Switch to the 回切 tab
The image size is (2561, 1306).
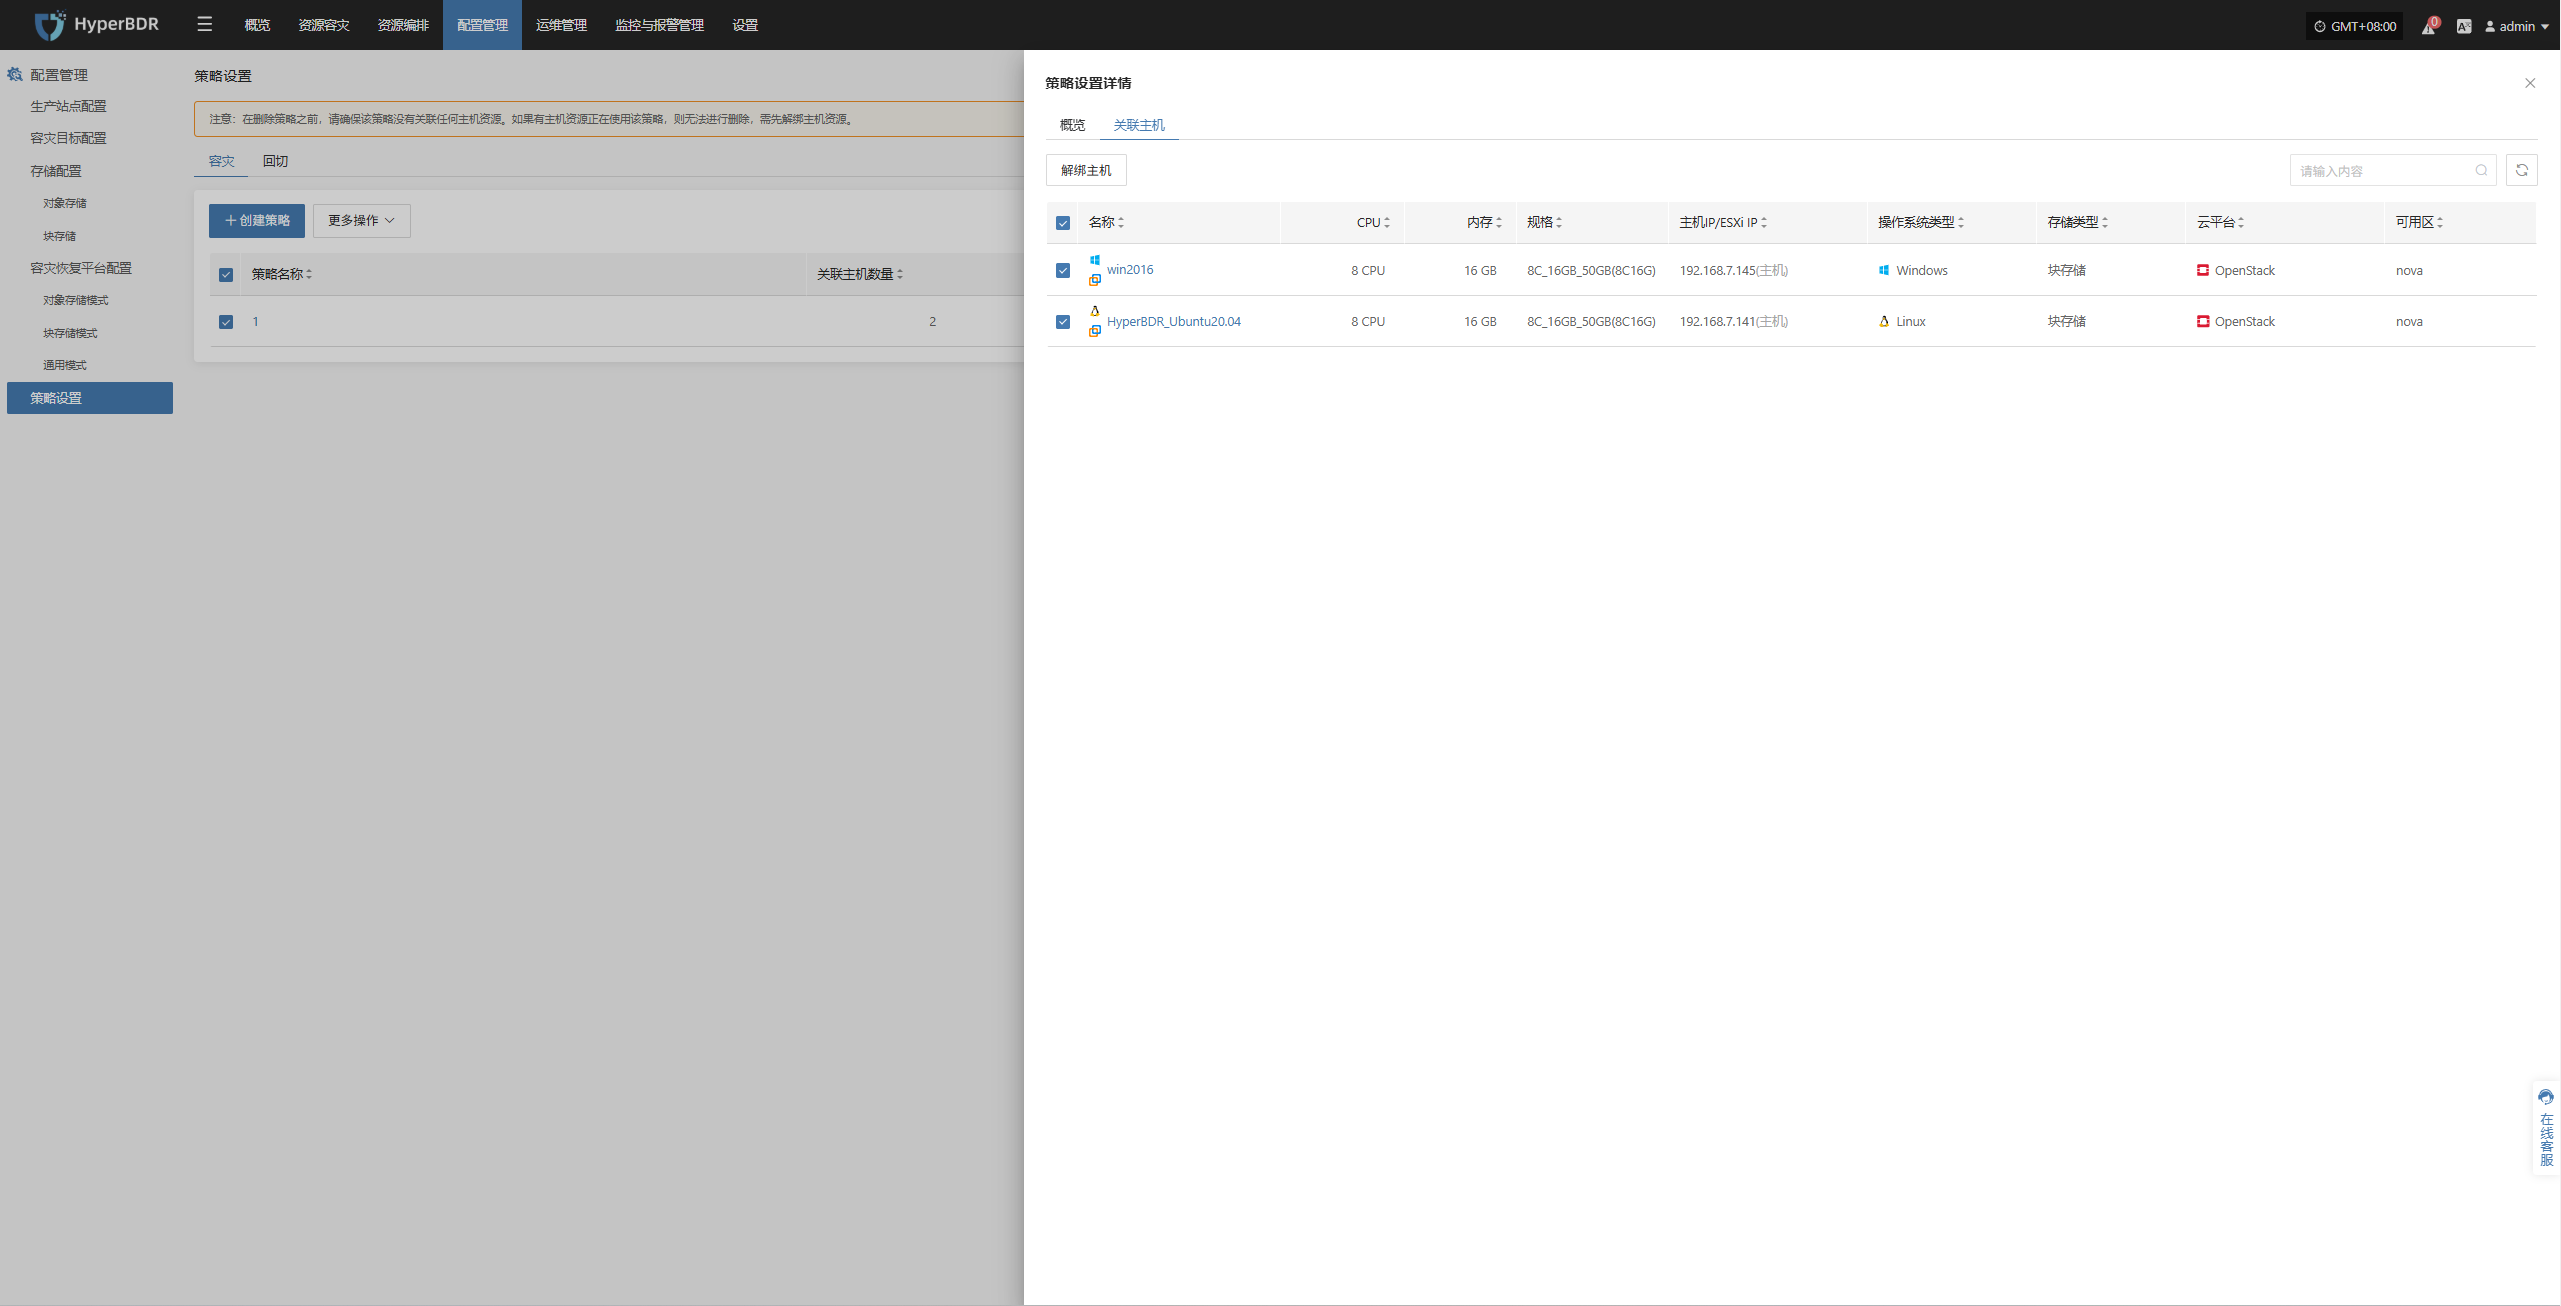pyautogui.click(x=275, y=161)
